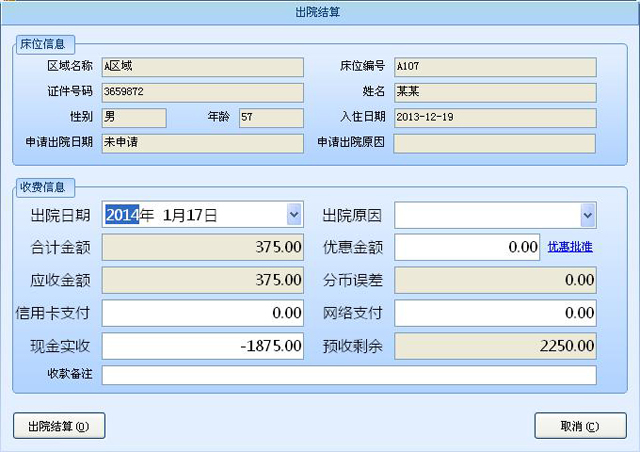Select the 网络支付 amount field
The height and width of the screenshot is (452, 640).
point(495,313)
